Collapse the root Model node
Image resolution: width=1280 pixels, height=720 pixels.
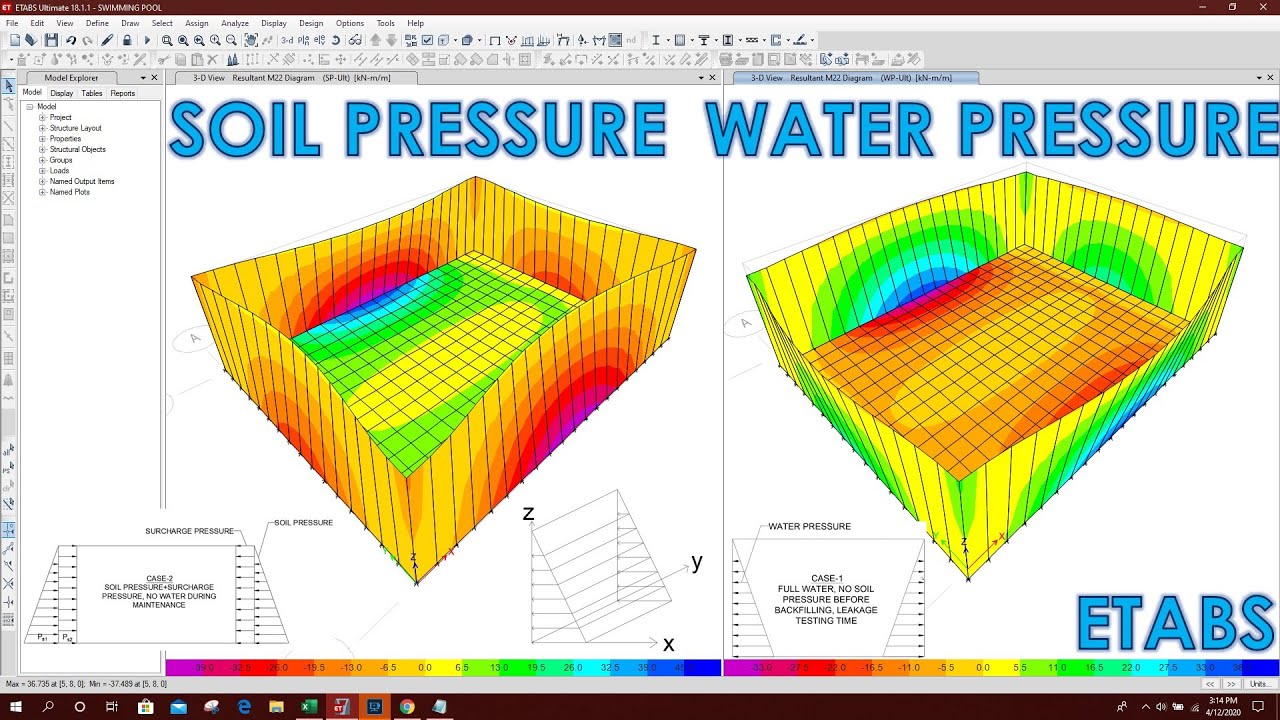click(x=30, y=106)
